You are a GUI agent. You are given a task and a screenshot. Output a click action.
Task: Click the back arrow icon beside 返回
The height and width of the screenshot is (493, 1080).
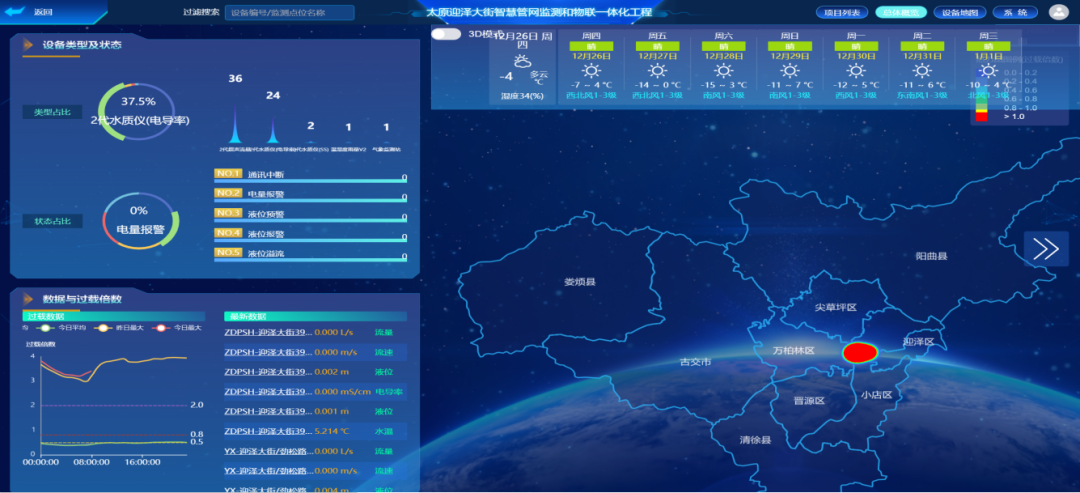[14, 12]
